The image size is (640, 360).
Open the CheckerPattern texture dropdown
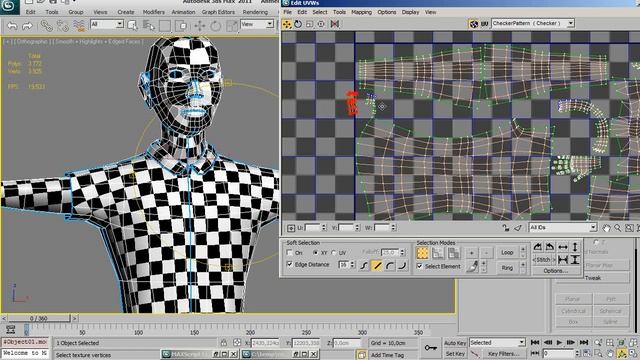tap(533, 23)
